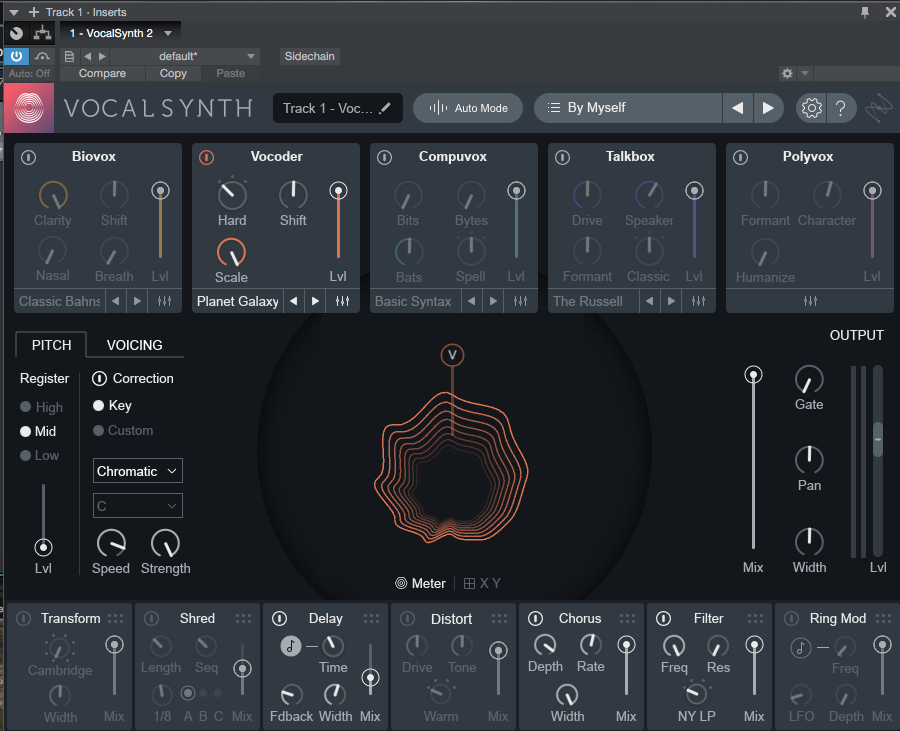
Task: Click the host routing icon beside plugin name
Action: pyautogui.click(x=42, y=33)
